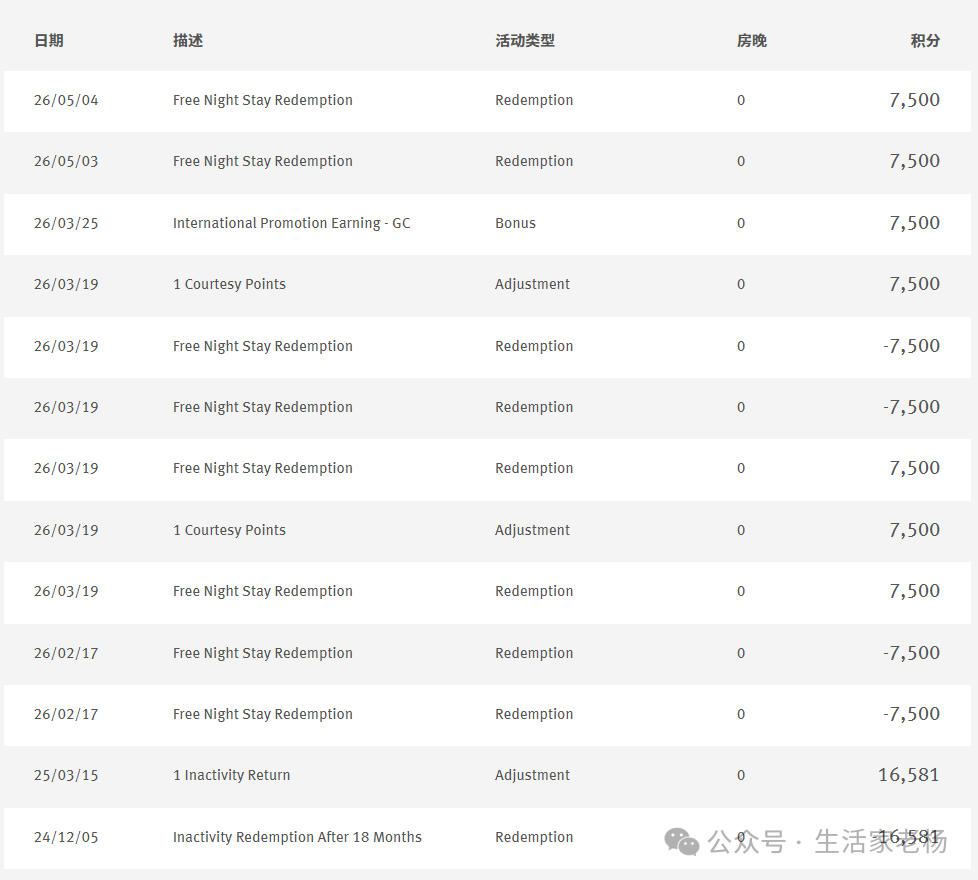The width and height of the screenshot is (978, 880).
Task: Click the room nights 0 in 26/05/04 row
Action: [741, 100]
